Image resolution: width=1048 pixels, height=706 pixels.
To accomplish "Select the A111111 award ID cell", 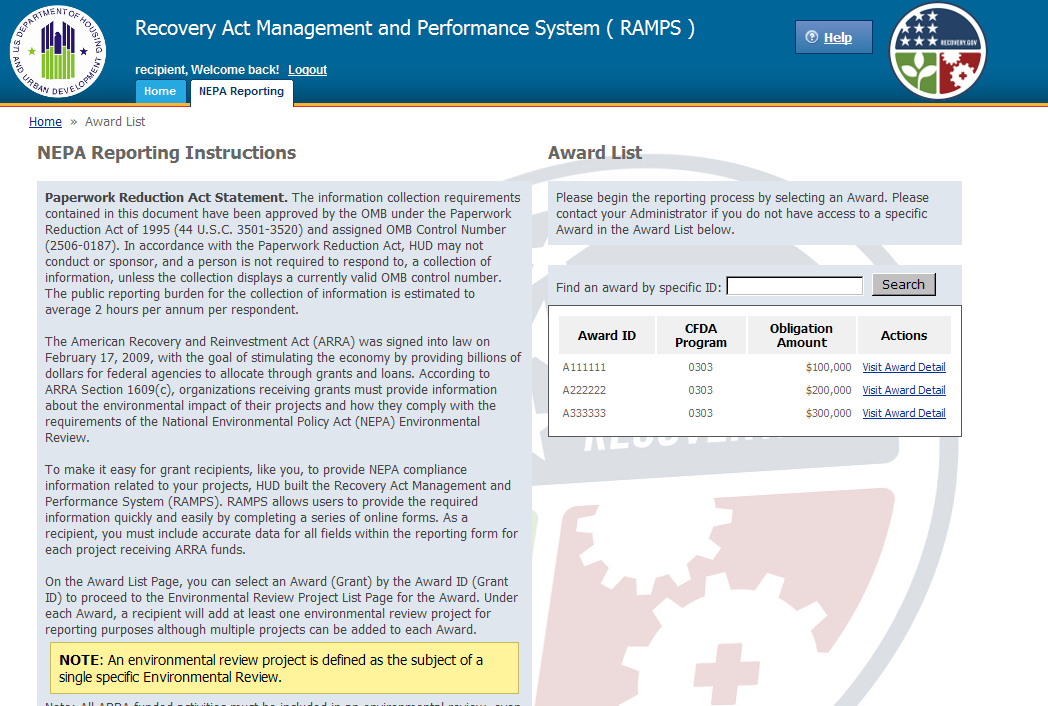I will coord(584,367).
